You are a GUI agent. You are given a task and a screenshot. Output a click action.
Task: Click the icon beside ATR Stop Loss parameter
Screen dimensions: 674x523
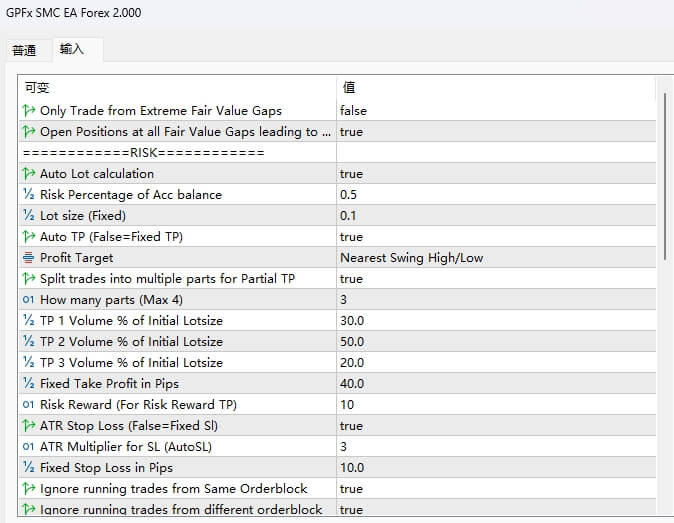coord(28,426)
